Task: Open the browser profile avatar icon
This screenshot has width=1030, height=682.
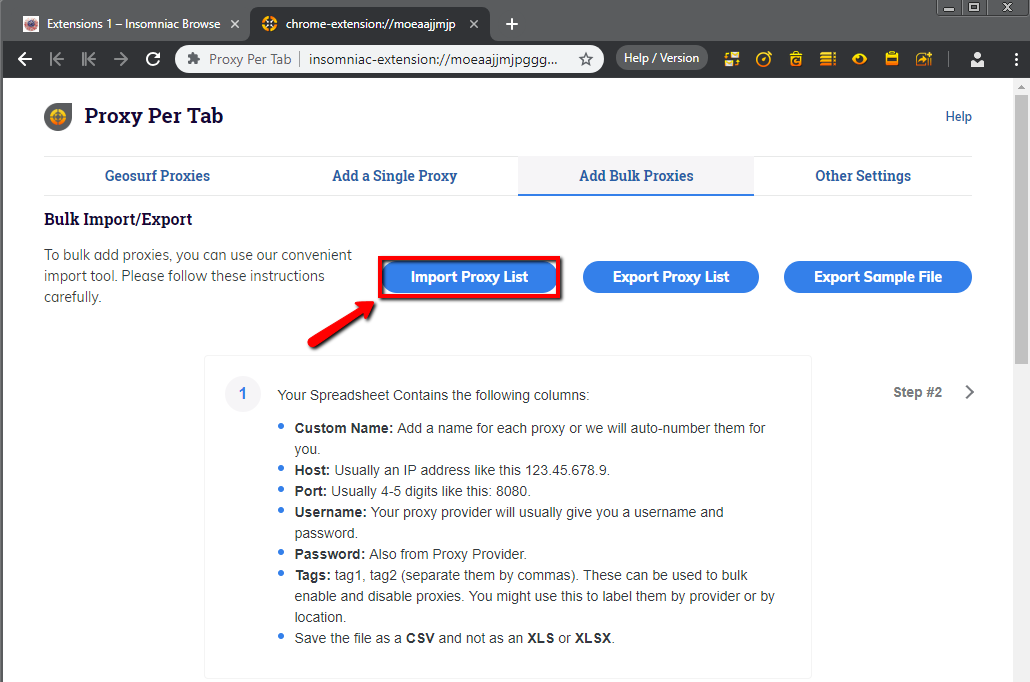Action: (977, 59)
